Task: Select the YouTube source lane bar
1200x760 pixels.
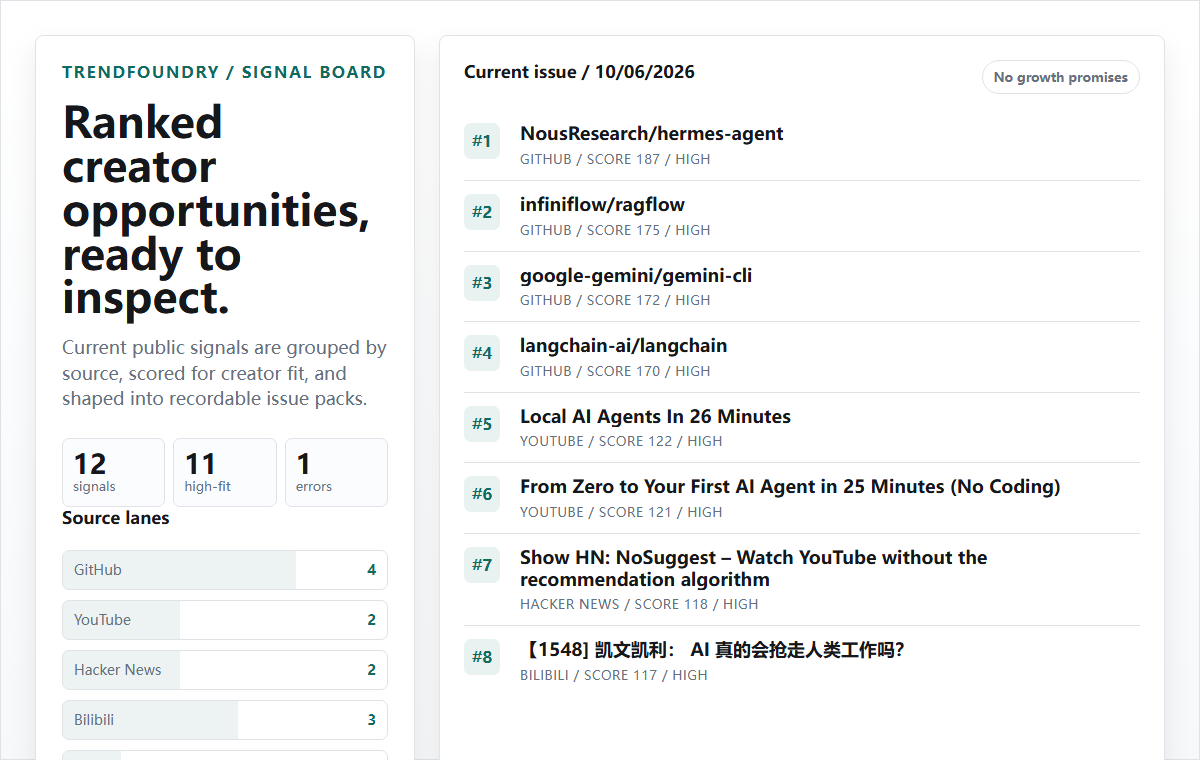Action: tap(225, 620)
